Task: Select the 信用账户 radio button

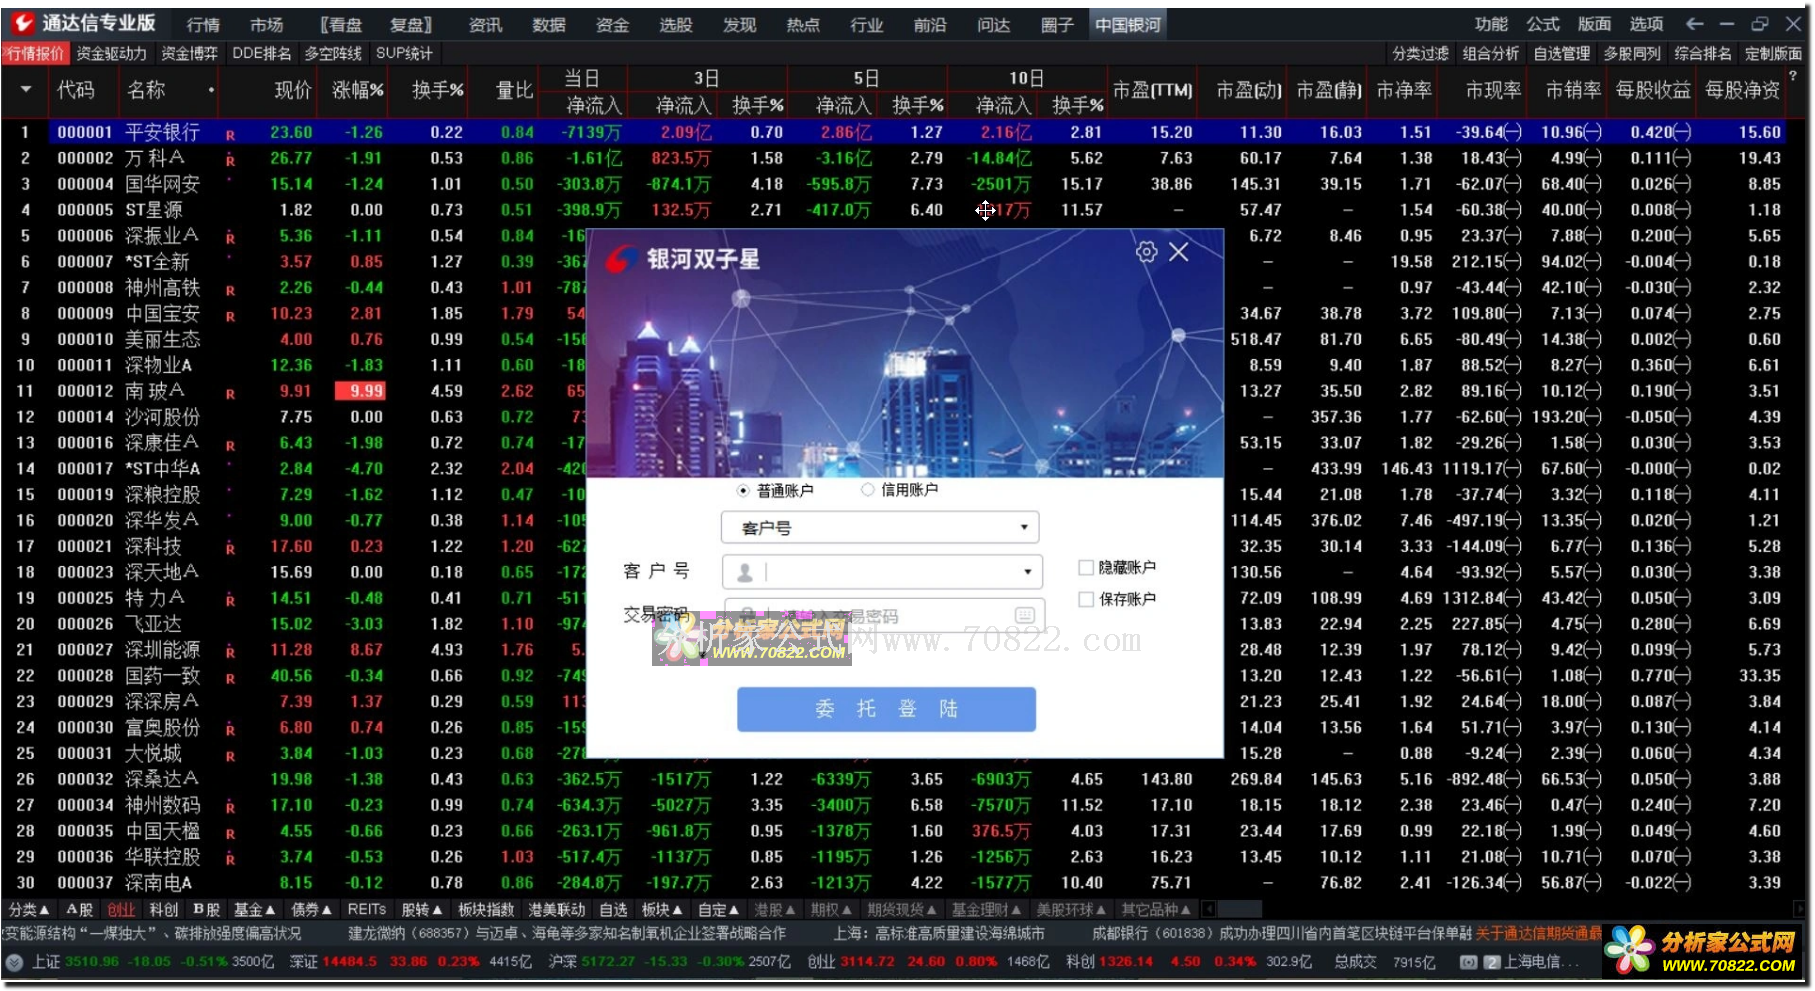Action: point(867,490)
